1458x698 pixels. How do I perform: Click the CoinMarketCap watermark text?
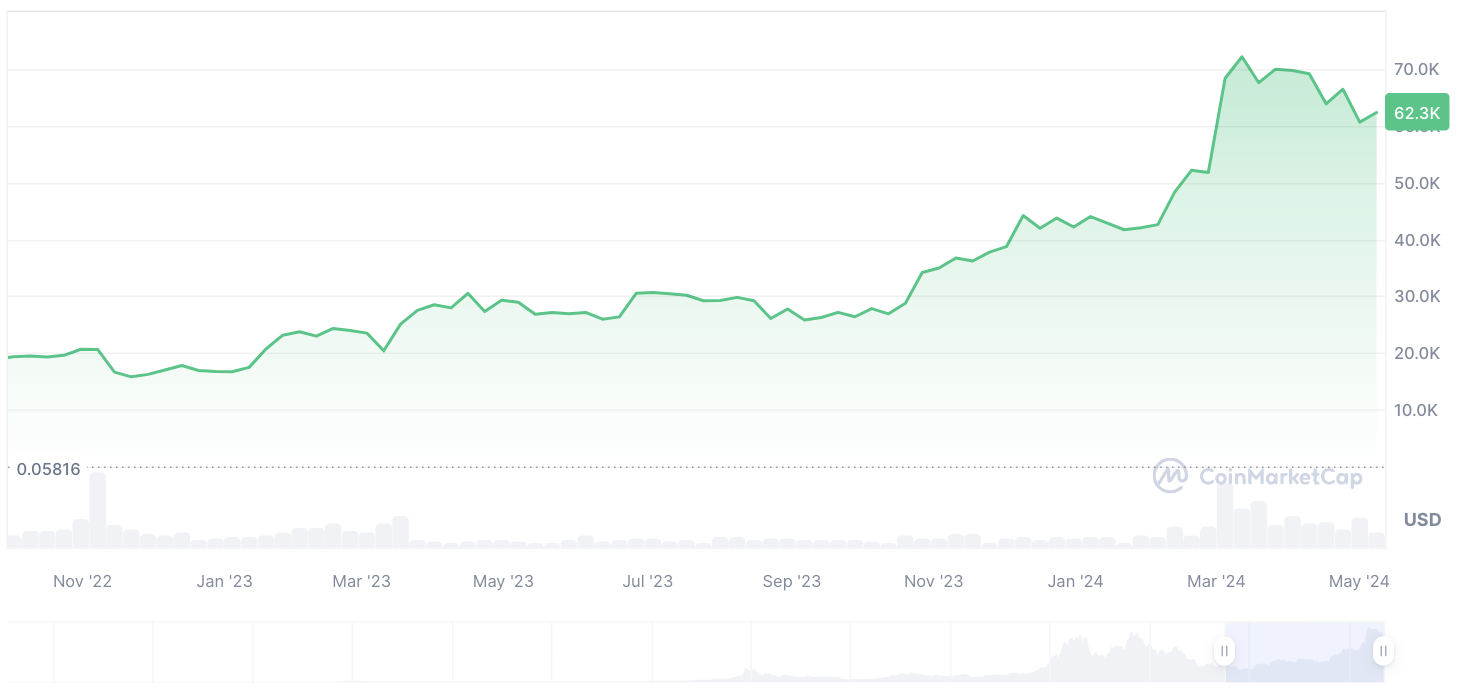coord(1280,477)
